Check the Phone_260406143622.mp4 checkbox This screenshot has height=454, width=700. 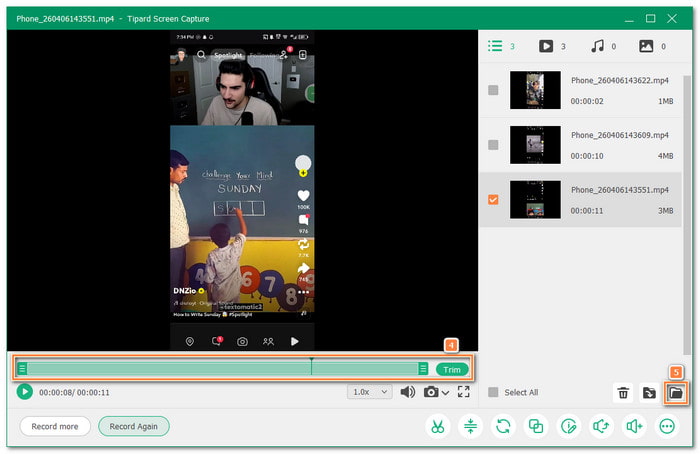493,90
